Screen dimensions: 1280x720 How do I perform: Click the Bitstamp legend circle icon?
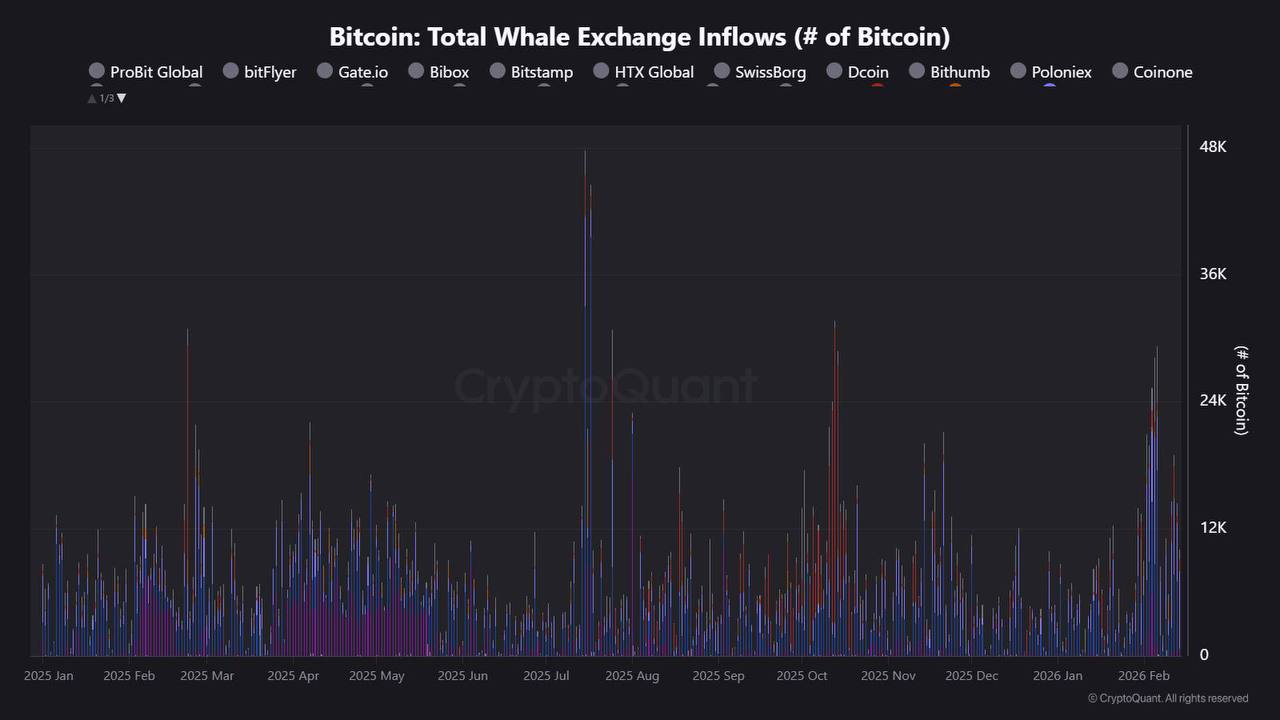pos(497,71)
